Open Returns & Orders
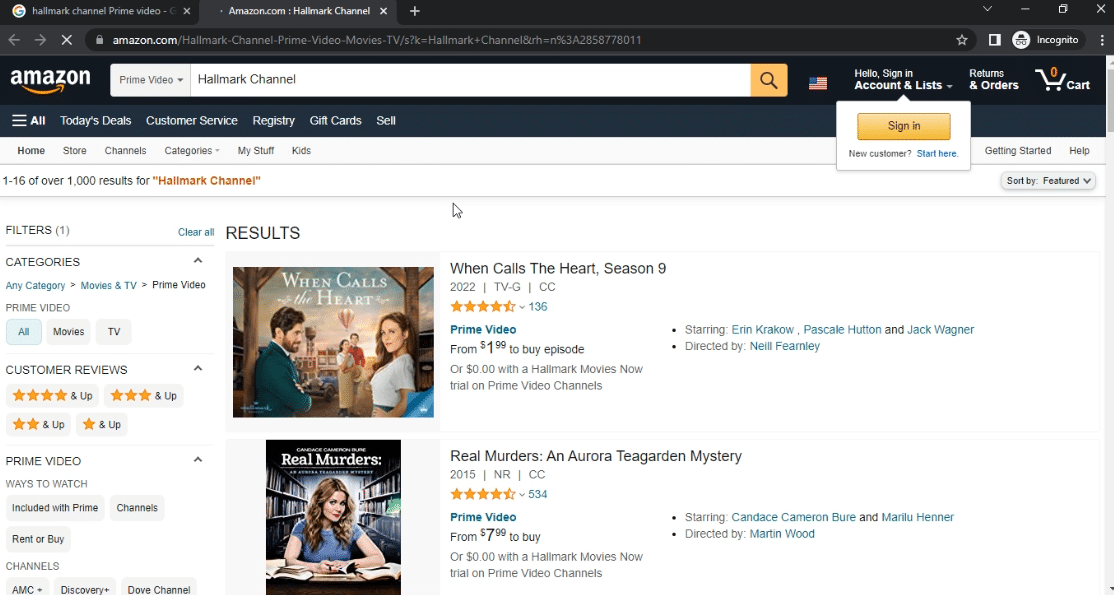This screenshot has height=595, width=1114. click(x=994, y=80)
